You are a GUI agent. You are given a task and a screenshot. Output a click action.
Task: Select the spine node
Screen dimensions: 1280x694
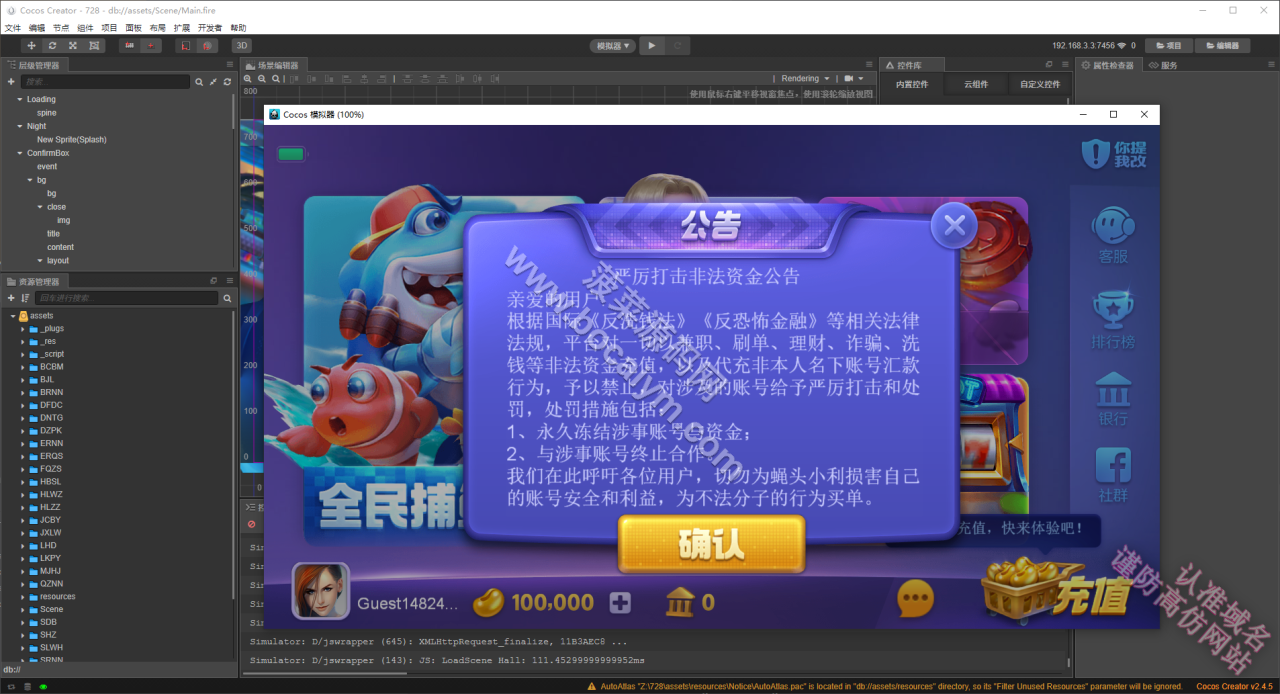(46, 113)
